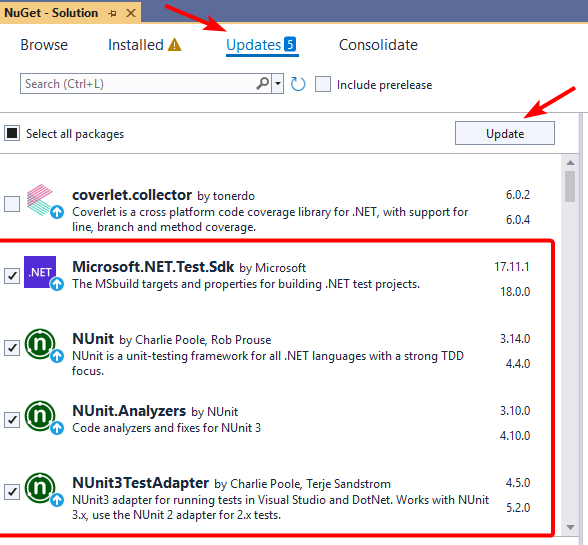Select the NUnit3TestAdapter package title

point(141,483)
